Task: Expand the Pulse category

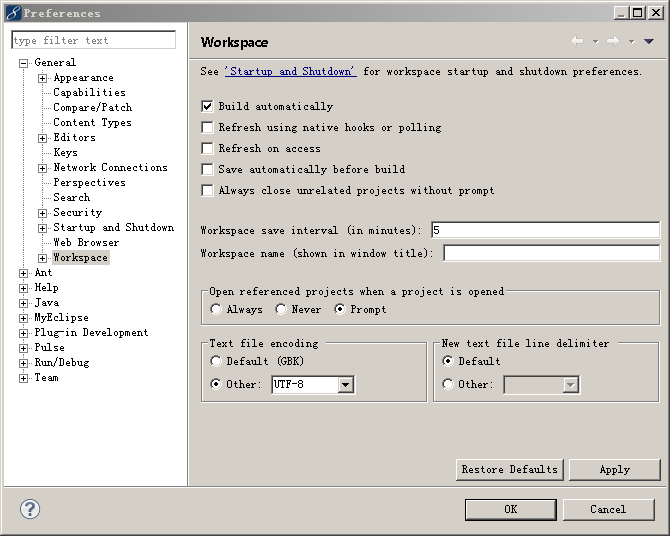Action: point(24,348)
